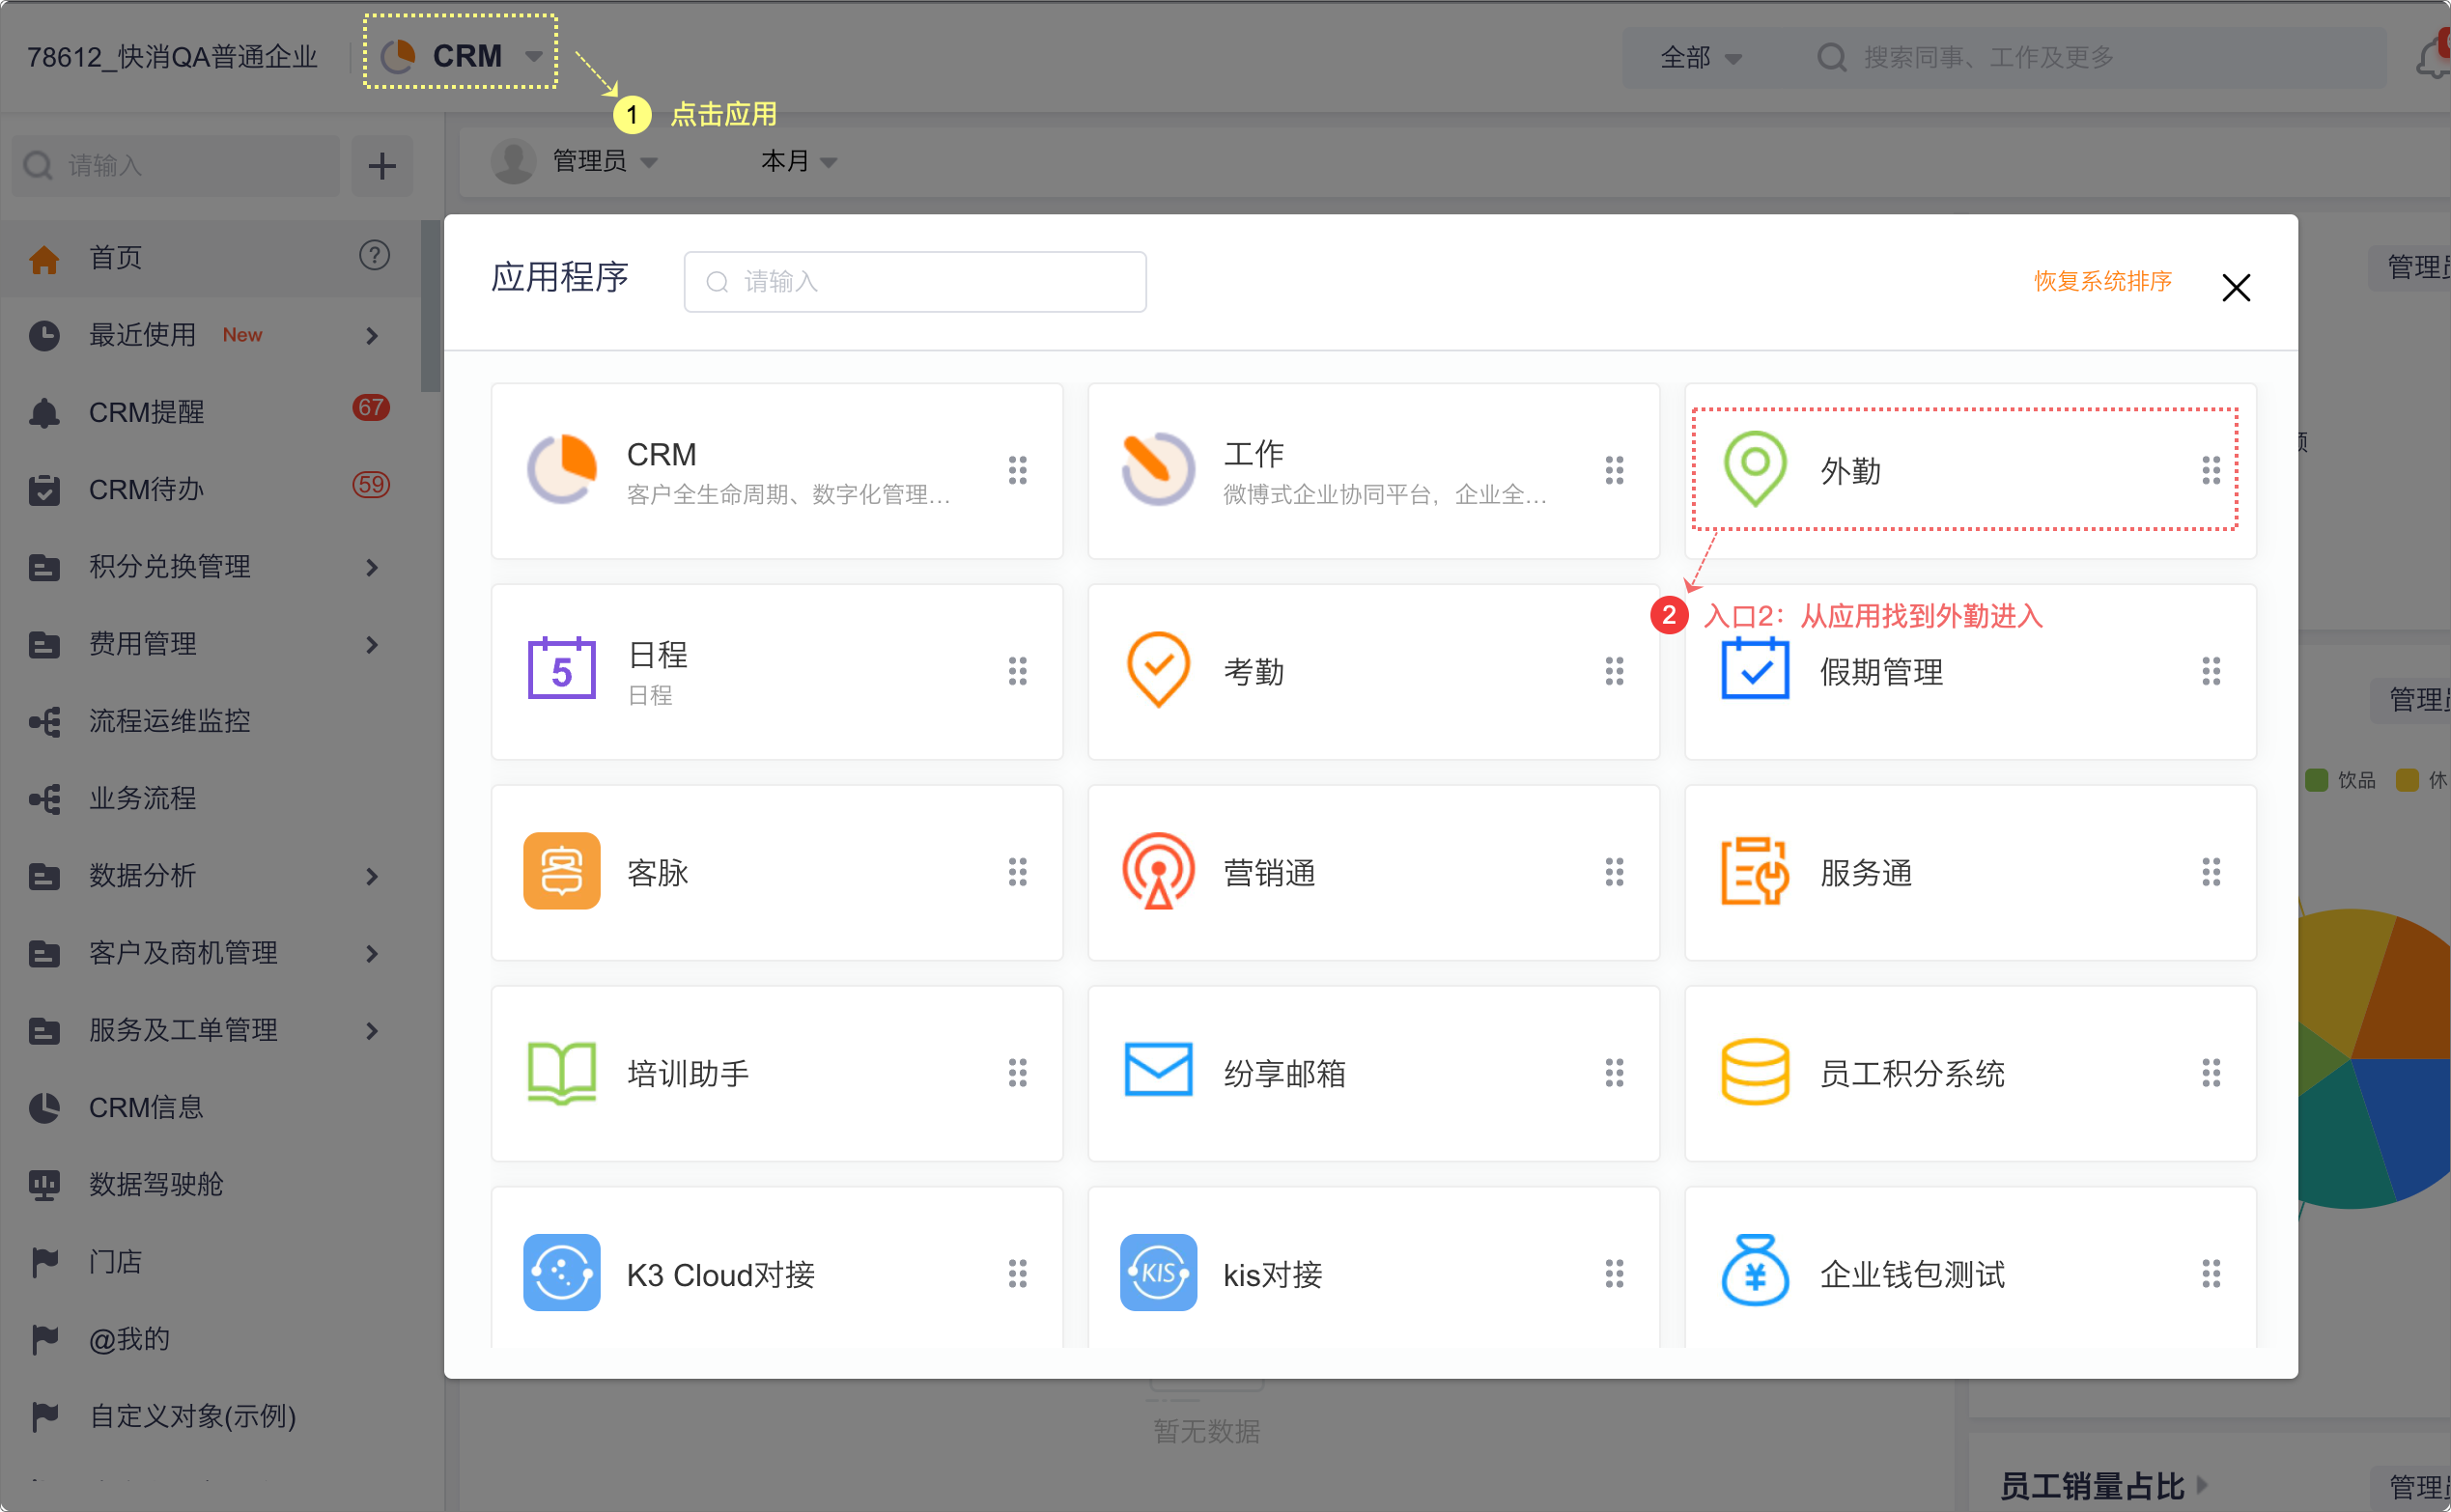Open the 纷享邮箱 mail icon
This screenshot has height=1512, width=2451.
coord(1158,1070)
